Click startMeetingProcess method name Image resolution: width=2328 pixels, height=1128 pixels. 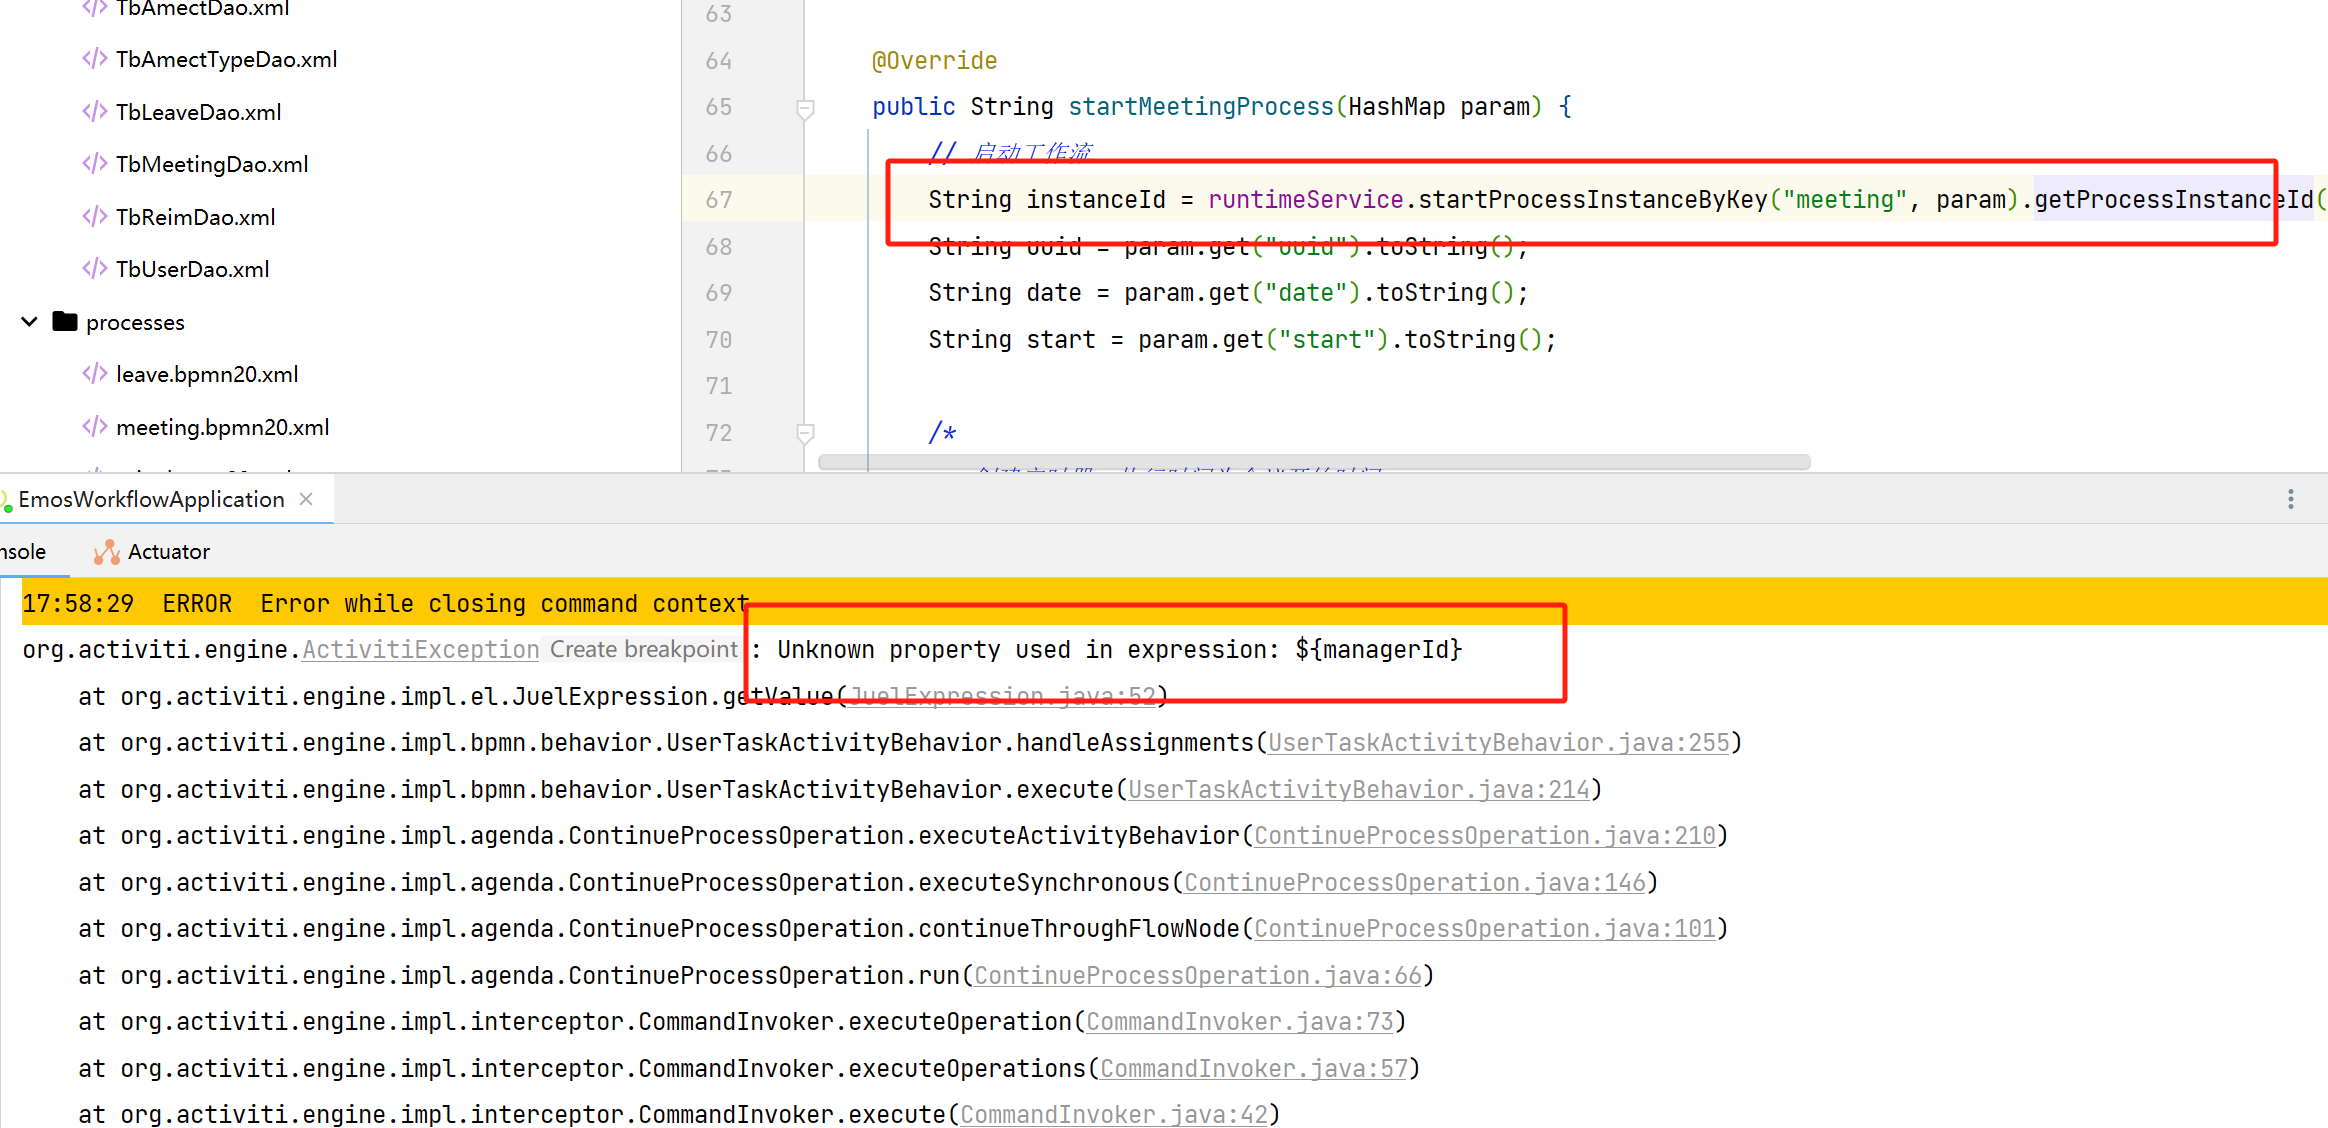click(x=1201, y=107)
